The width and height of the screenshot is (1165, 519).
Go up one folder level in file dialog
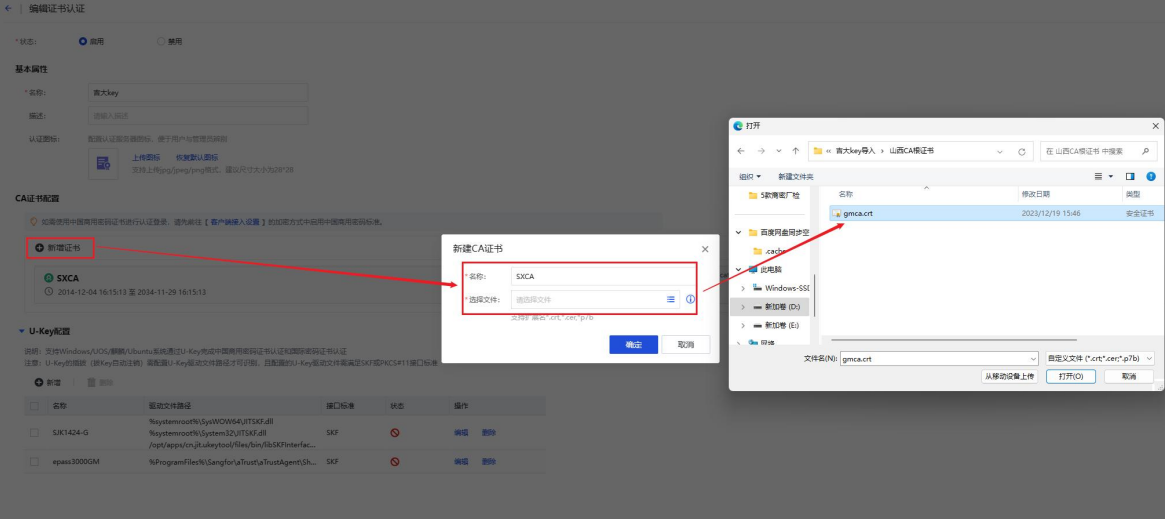point(795,151)
